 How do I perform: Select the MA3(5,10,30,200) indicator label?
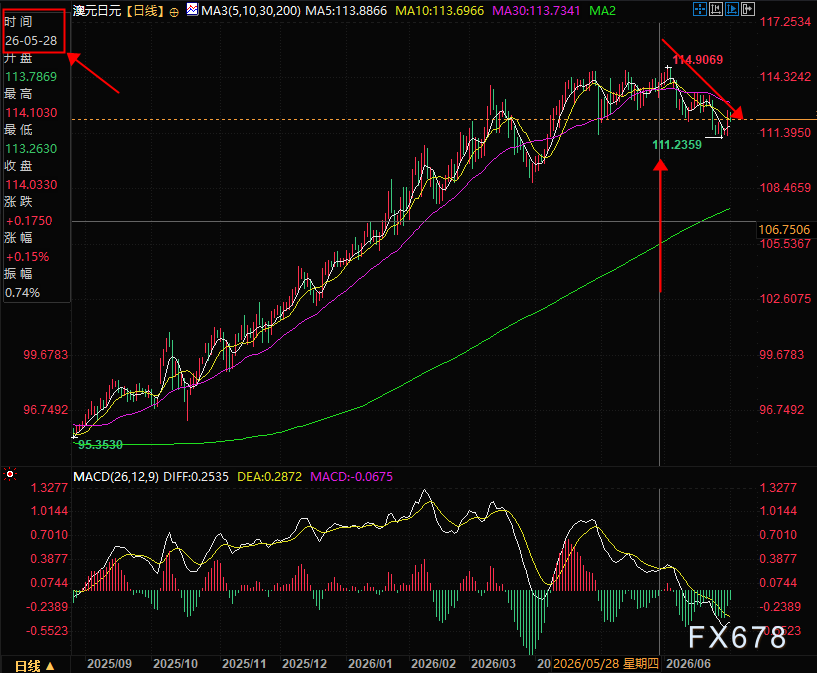click(x=251, y=11)
